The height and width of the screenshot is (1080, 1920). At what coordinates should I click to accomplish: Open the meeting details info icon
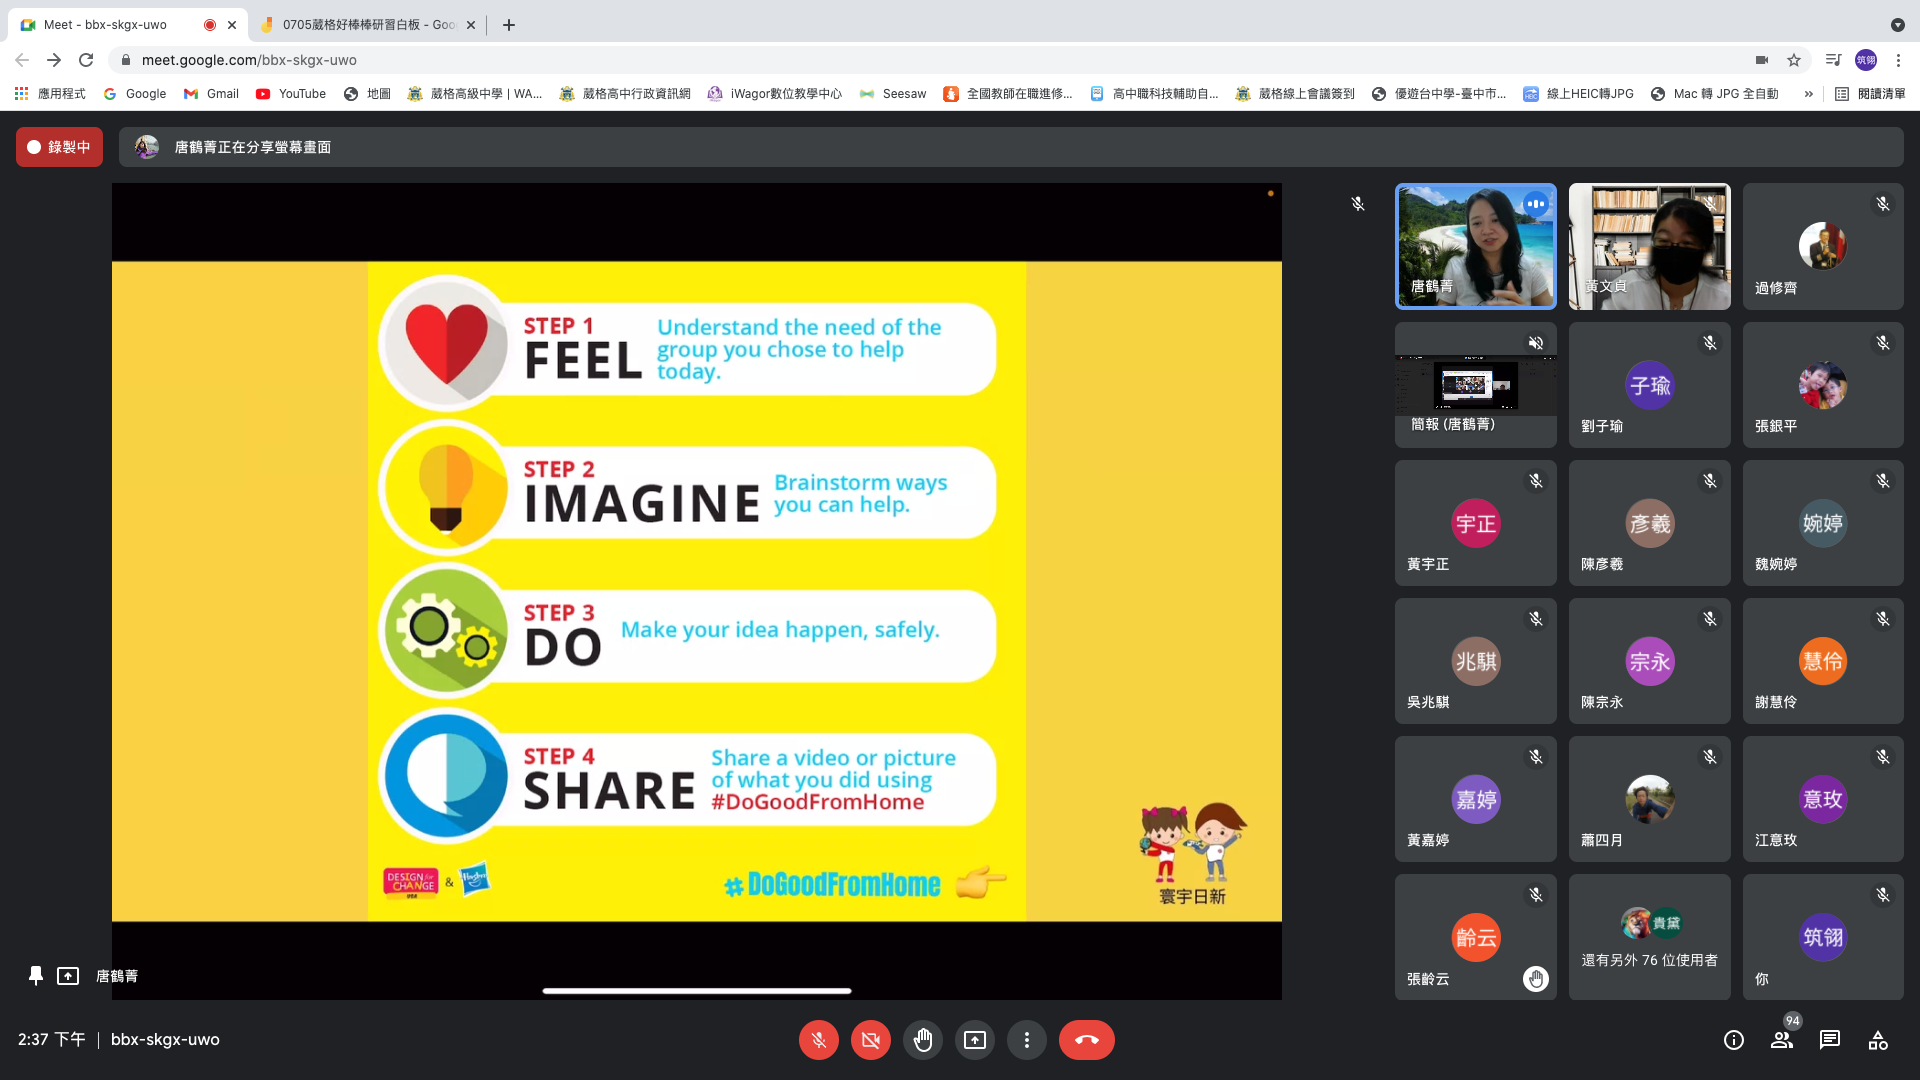[x=1733, y=1040]
